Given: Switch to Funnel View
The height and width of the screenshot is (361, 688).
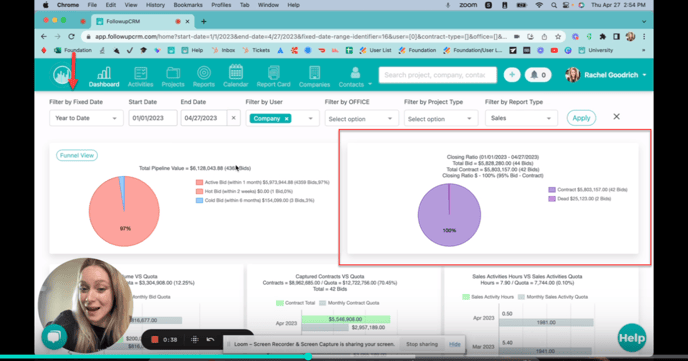Looking at the screenshot, I should point(77,155).
